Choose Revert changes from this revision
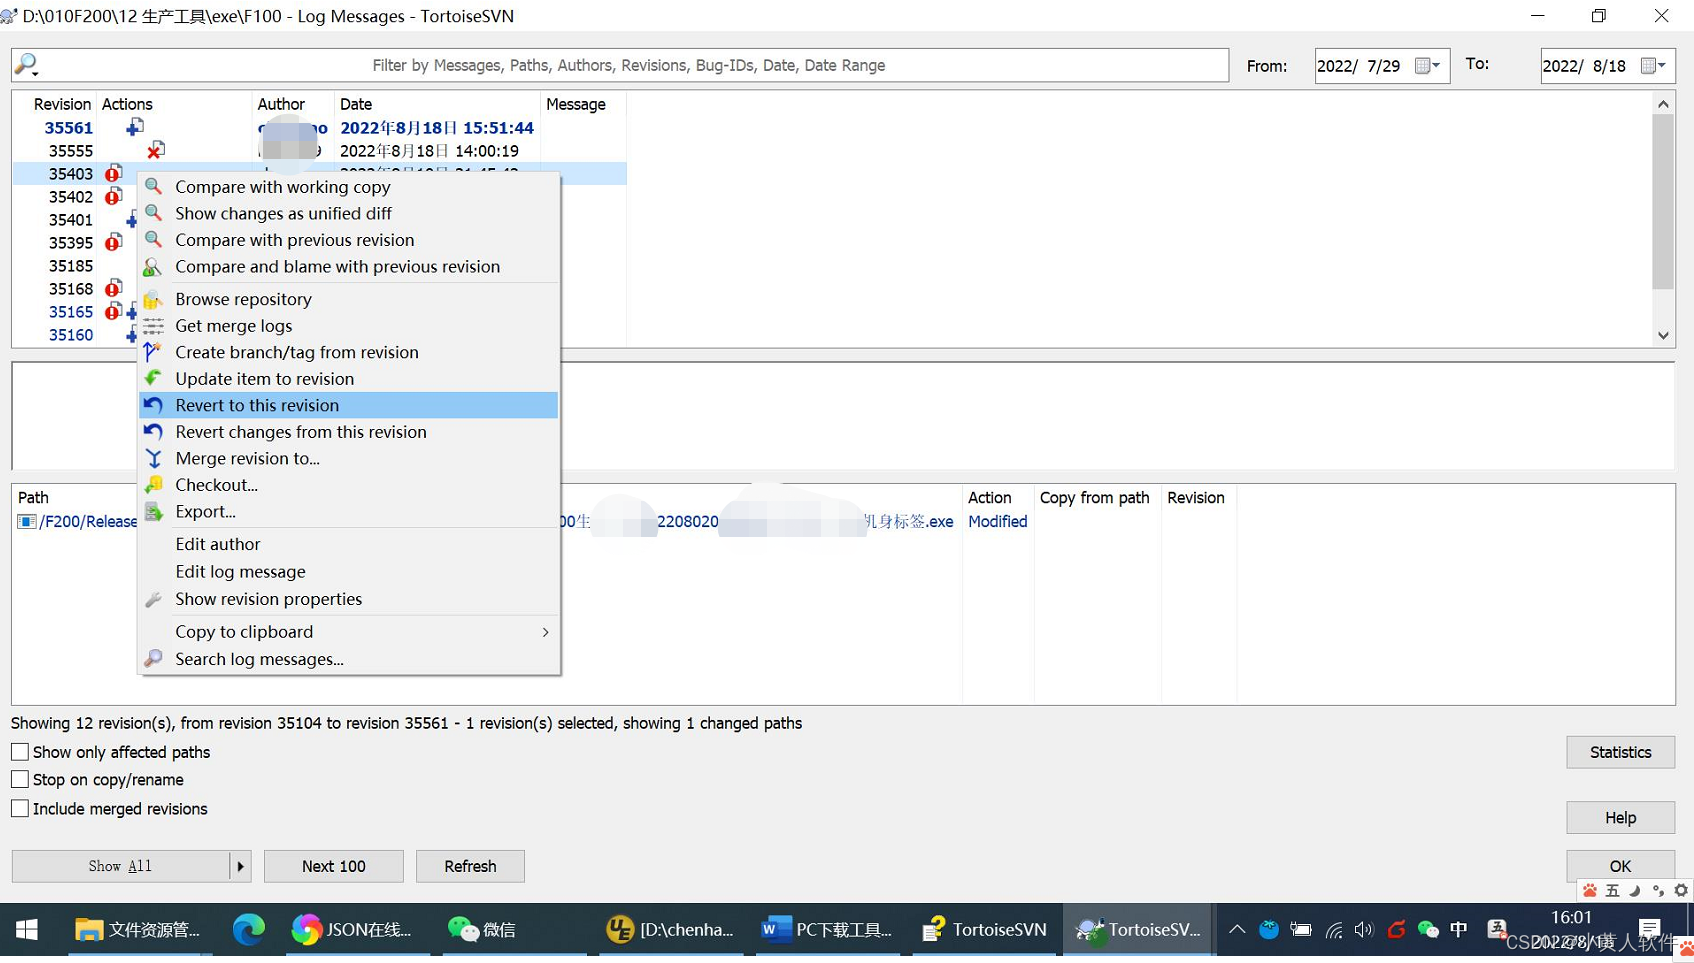 (x=349, y=432)
